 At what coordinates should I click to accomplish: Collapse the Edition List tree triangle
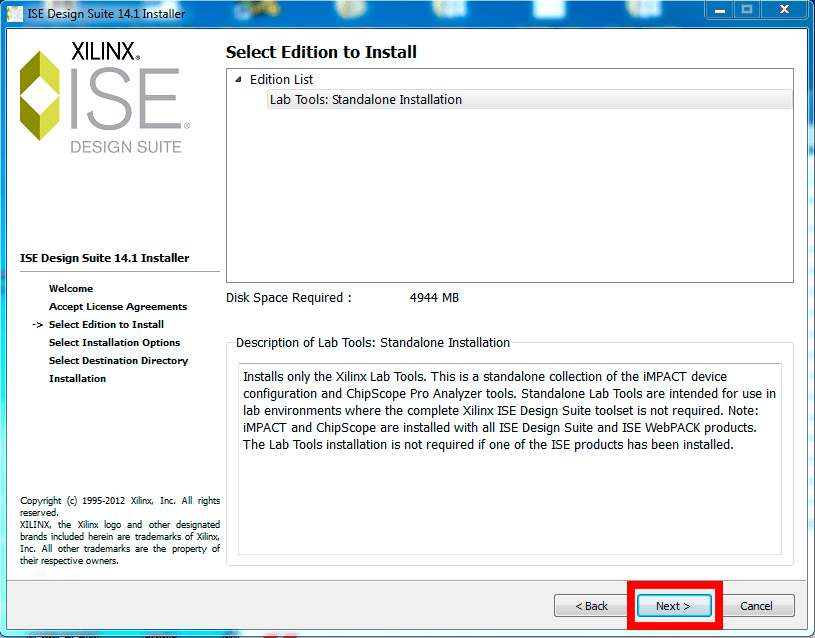[x=238, y=80]
